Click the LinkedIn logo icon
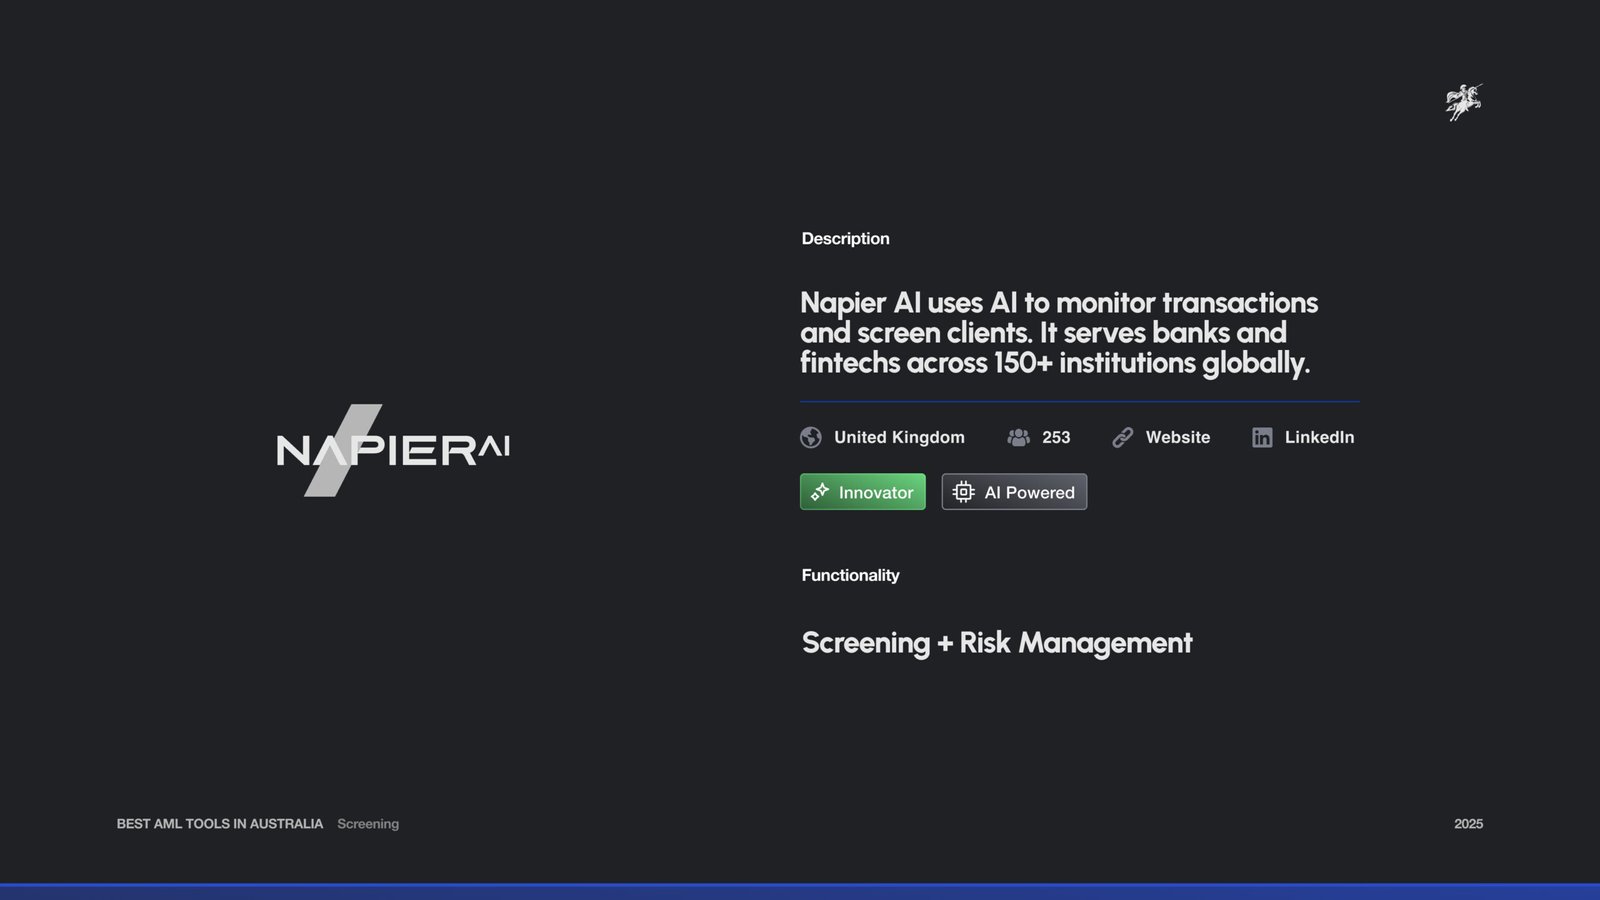The width and height of the screenshot is (1600, 900). click(1262, 437)
